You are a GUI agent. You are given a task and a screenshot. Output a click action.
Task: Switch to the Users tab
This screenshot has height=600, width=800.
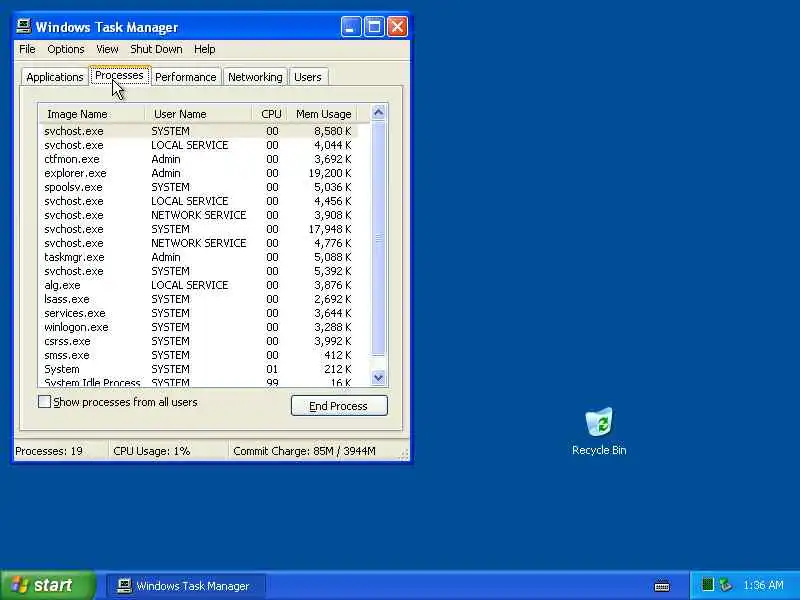coord(308,77)
